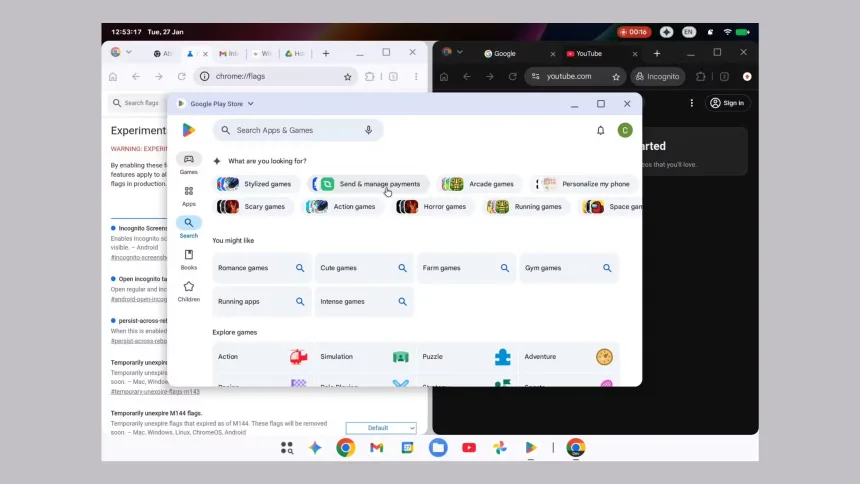860x484 pixels.
Task: Bookmark youtube.com with star icon
Action: point(616,77)
